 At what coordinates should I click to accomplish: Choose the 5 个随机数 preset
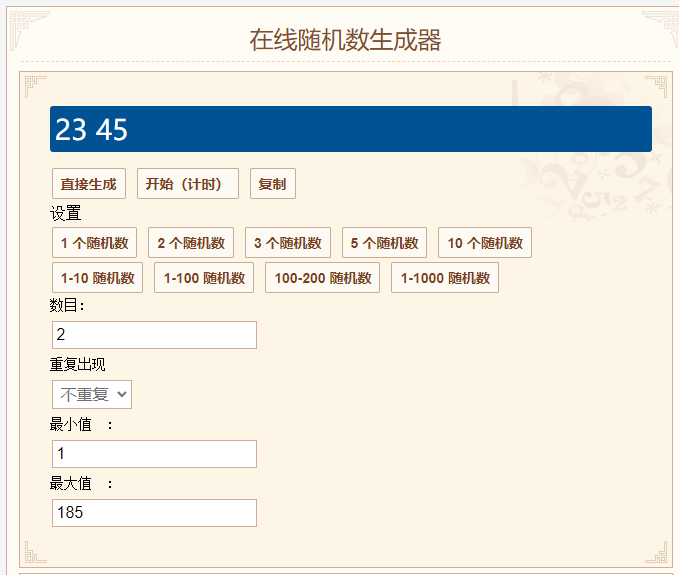(385, 242)
